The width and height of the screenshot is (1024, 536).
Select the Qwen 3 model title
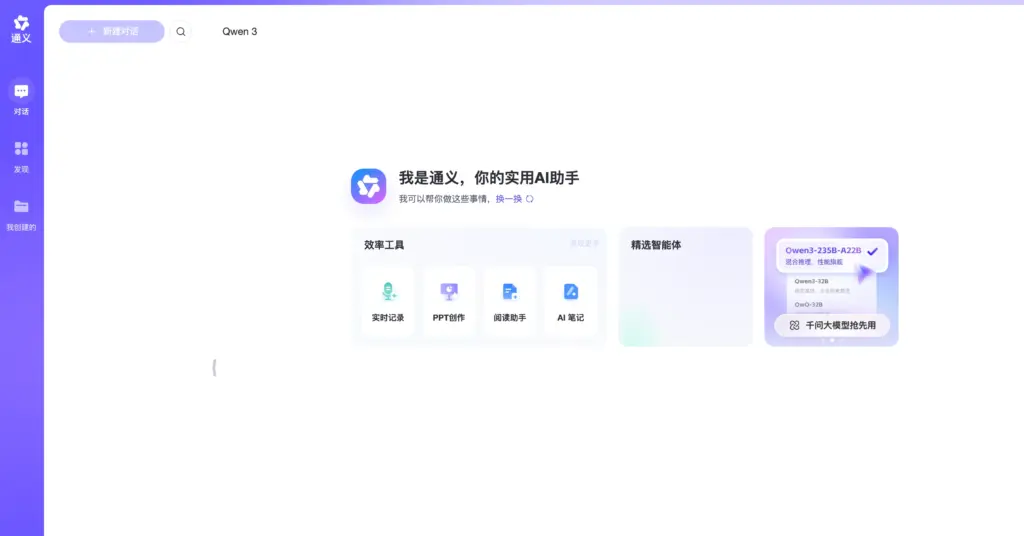click(x=240, y=31)
